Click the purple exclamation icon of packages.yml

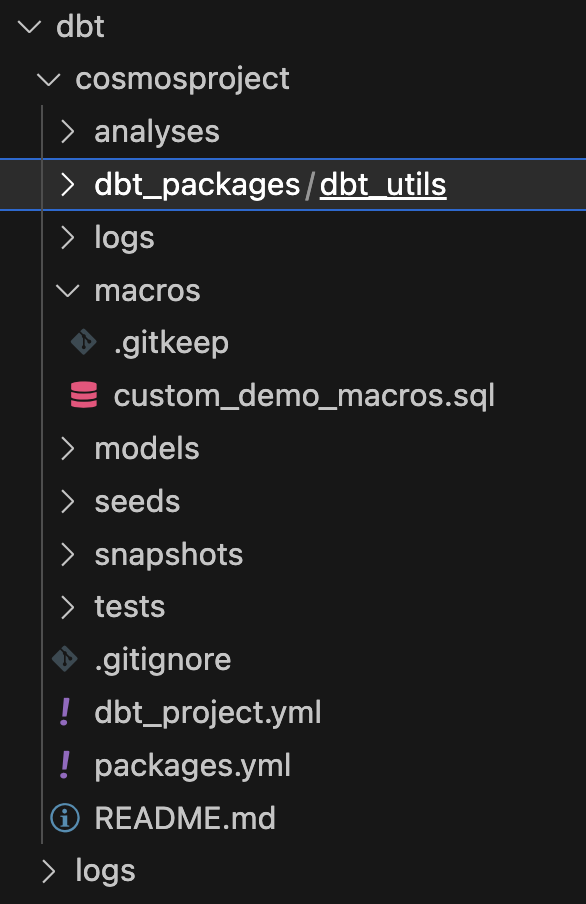tap(65, 765)
